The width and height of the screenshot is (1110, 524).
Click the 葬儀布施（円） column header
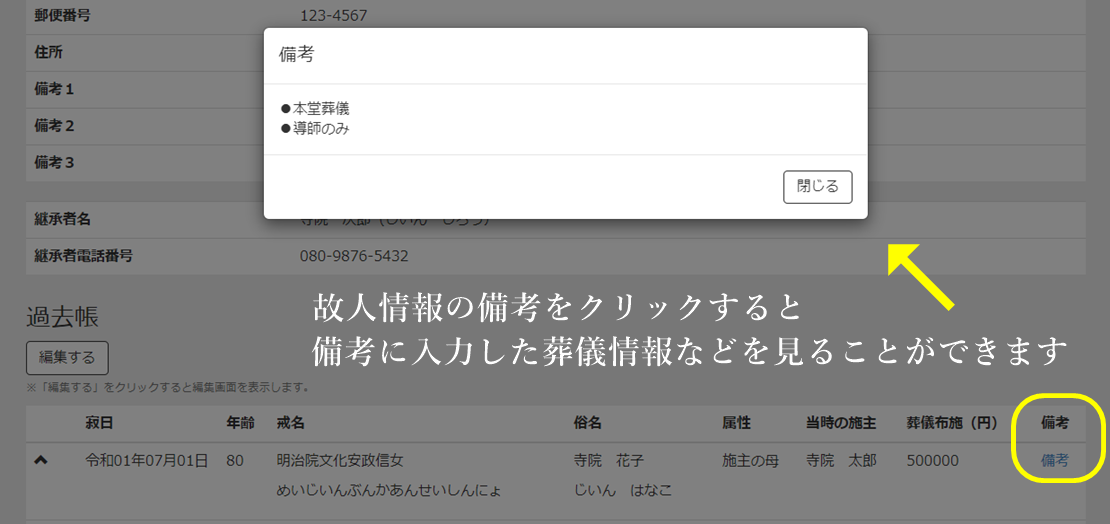click(952, 423)
